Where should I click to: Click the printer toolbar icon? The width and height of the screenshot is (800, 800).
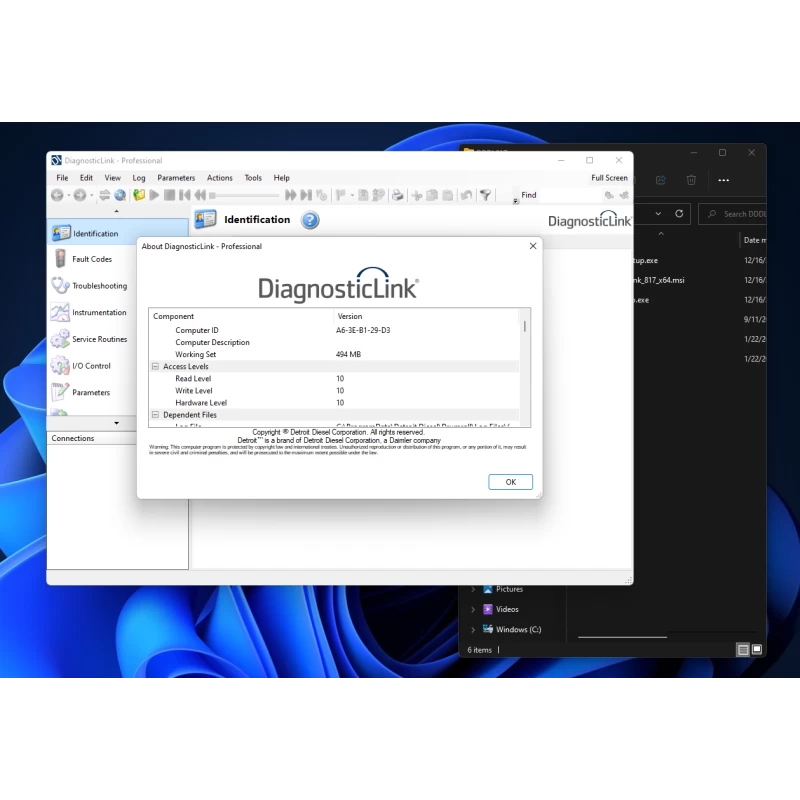[x=397, y=195]
